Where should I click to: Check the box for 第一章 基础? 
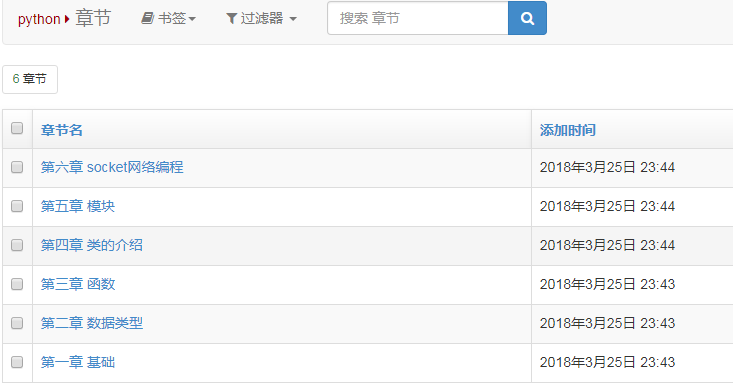coord(17,362)
